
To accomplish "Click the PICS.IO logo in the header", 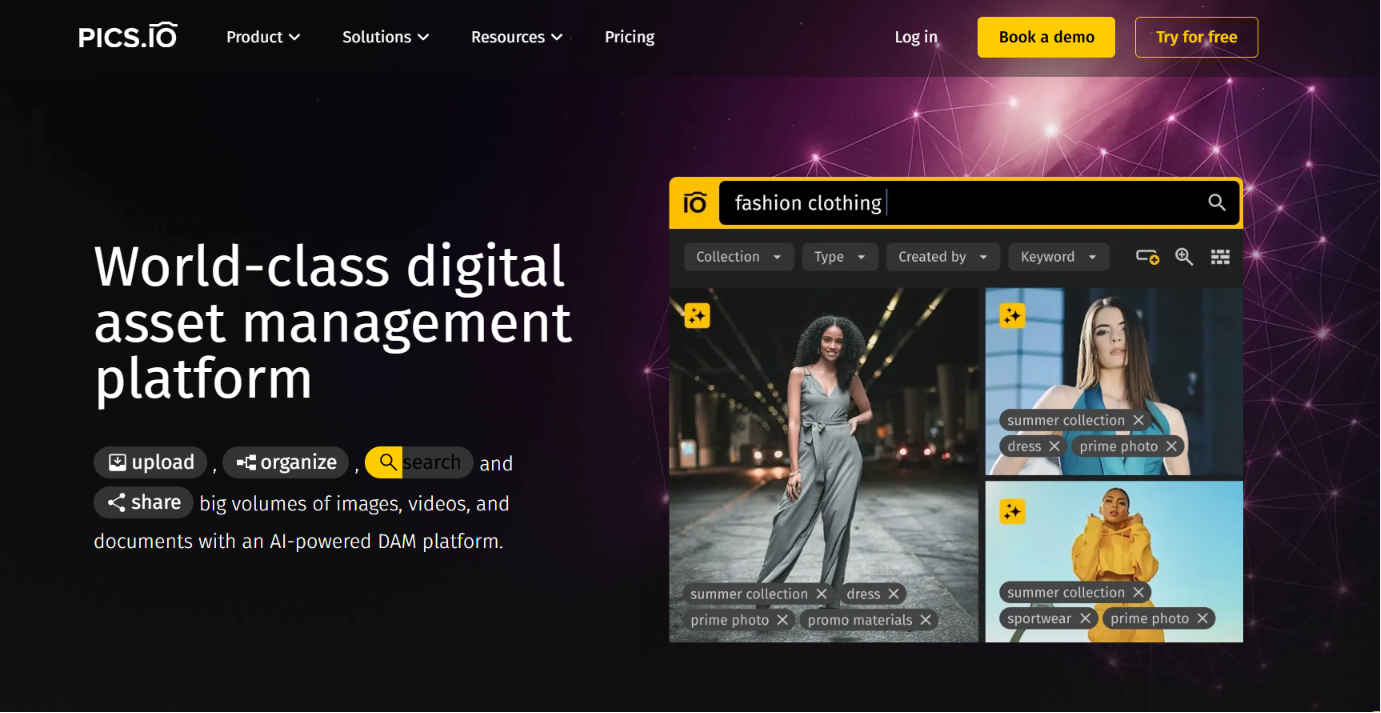I will tap(128, 36).
